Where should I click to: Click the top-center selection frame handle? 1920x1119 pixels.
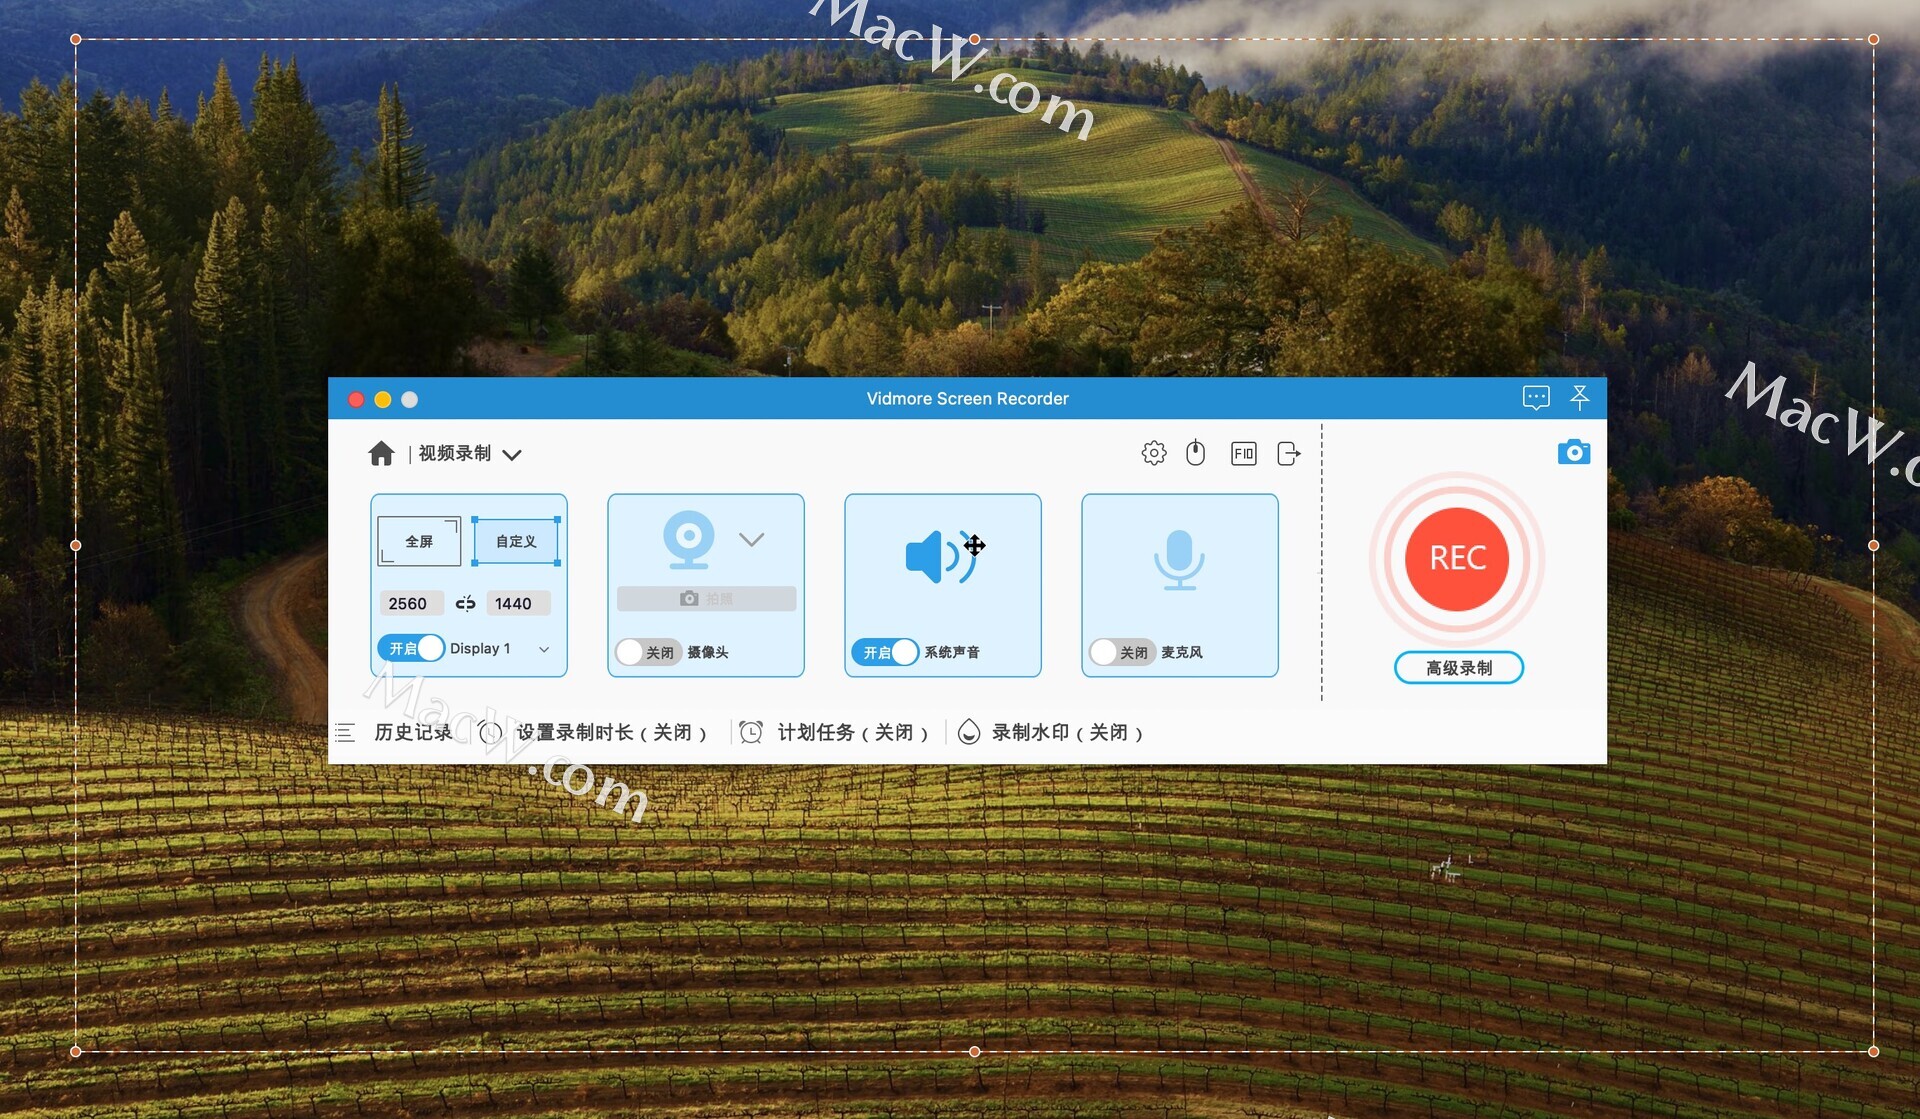point(975,39)
